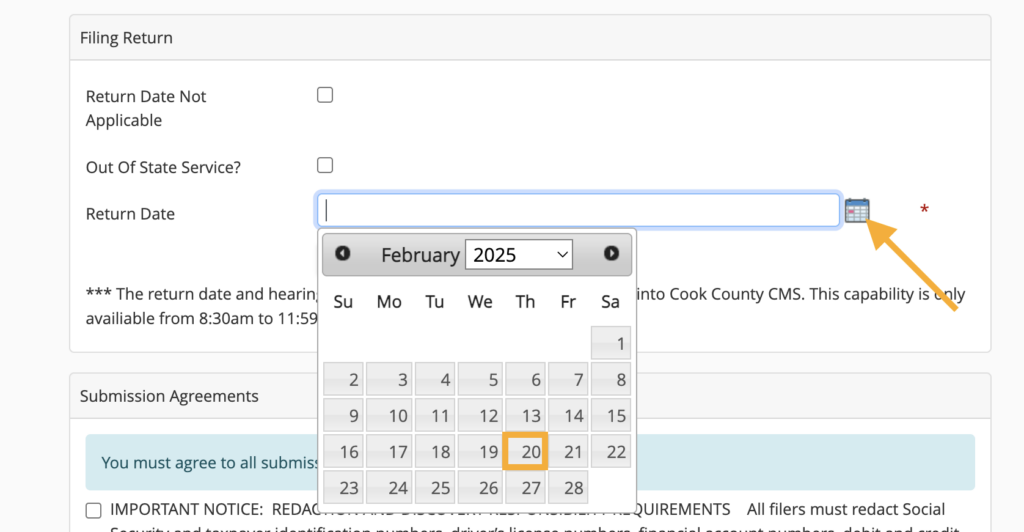1024x532 pixels.
Task: Go to previous month in calendar
Action: click(343, 254)
